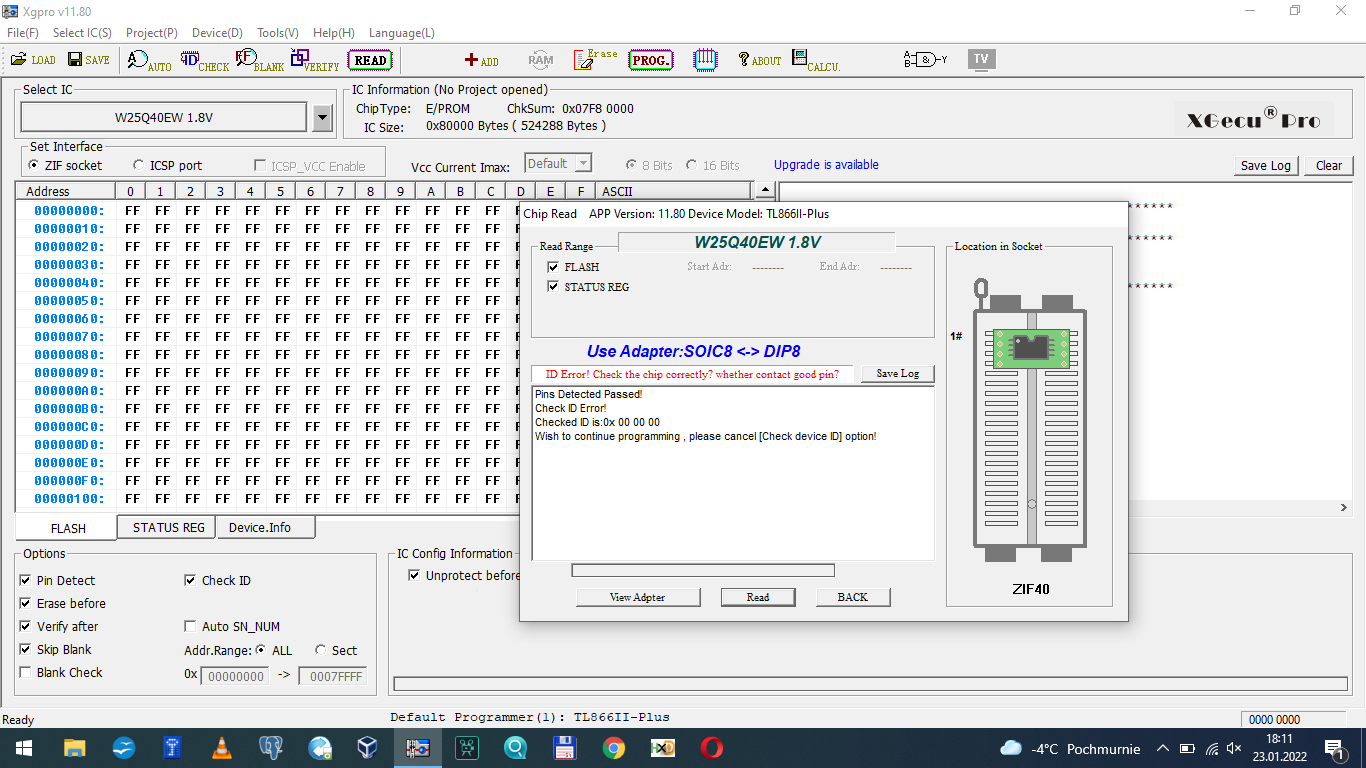Image resolution: width=1366 pixels, height=768 pixels.
Task: Choose the ALL address range option
Action: [261, 650]
